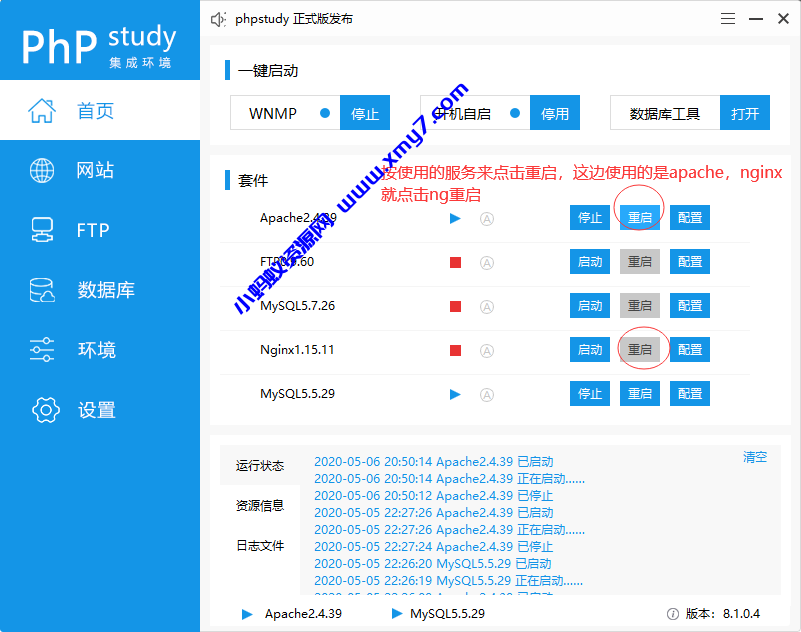This screenshot has width=801, height=632.
Task: Open the 网站 (Websites) panel in sidebar
Action: (x=95, y=170)
